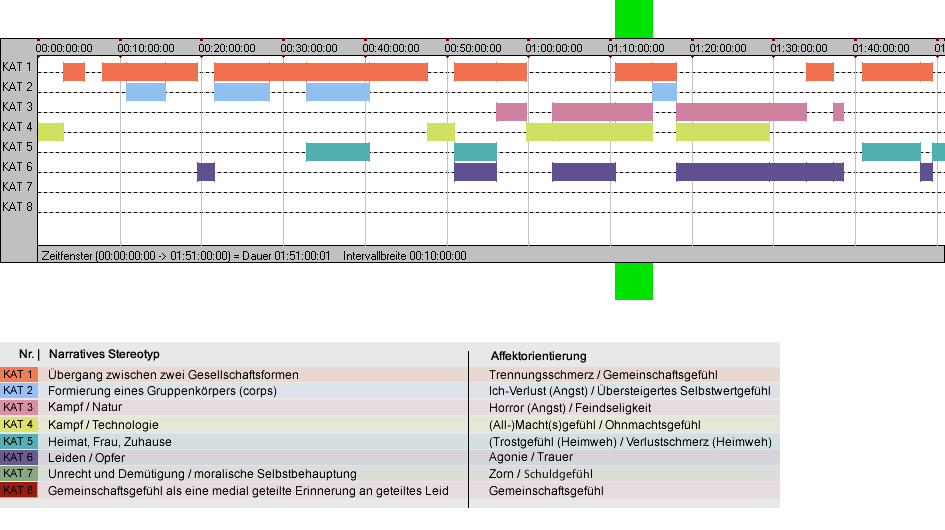
Task: Pick the green KAT 7 legend swatch
Action: [19, 473]
